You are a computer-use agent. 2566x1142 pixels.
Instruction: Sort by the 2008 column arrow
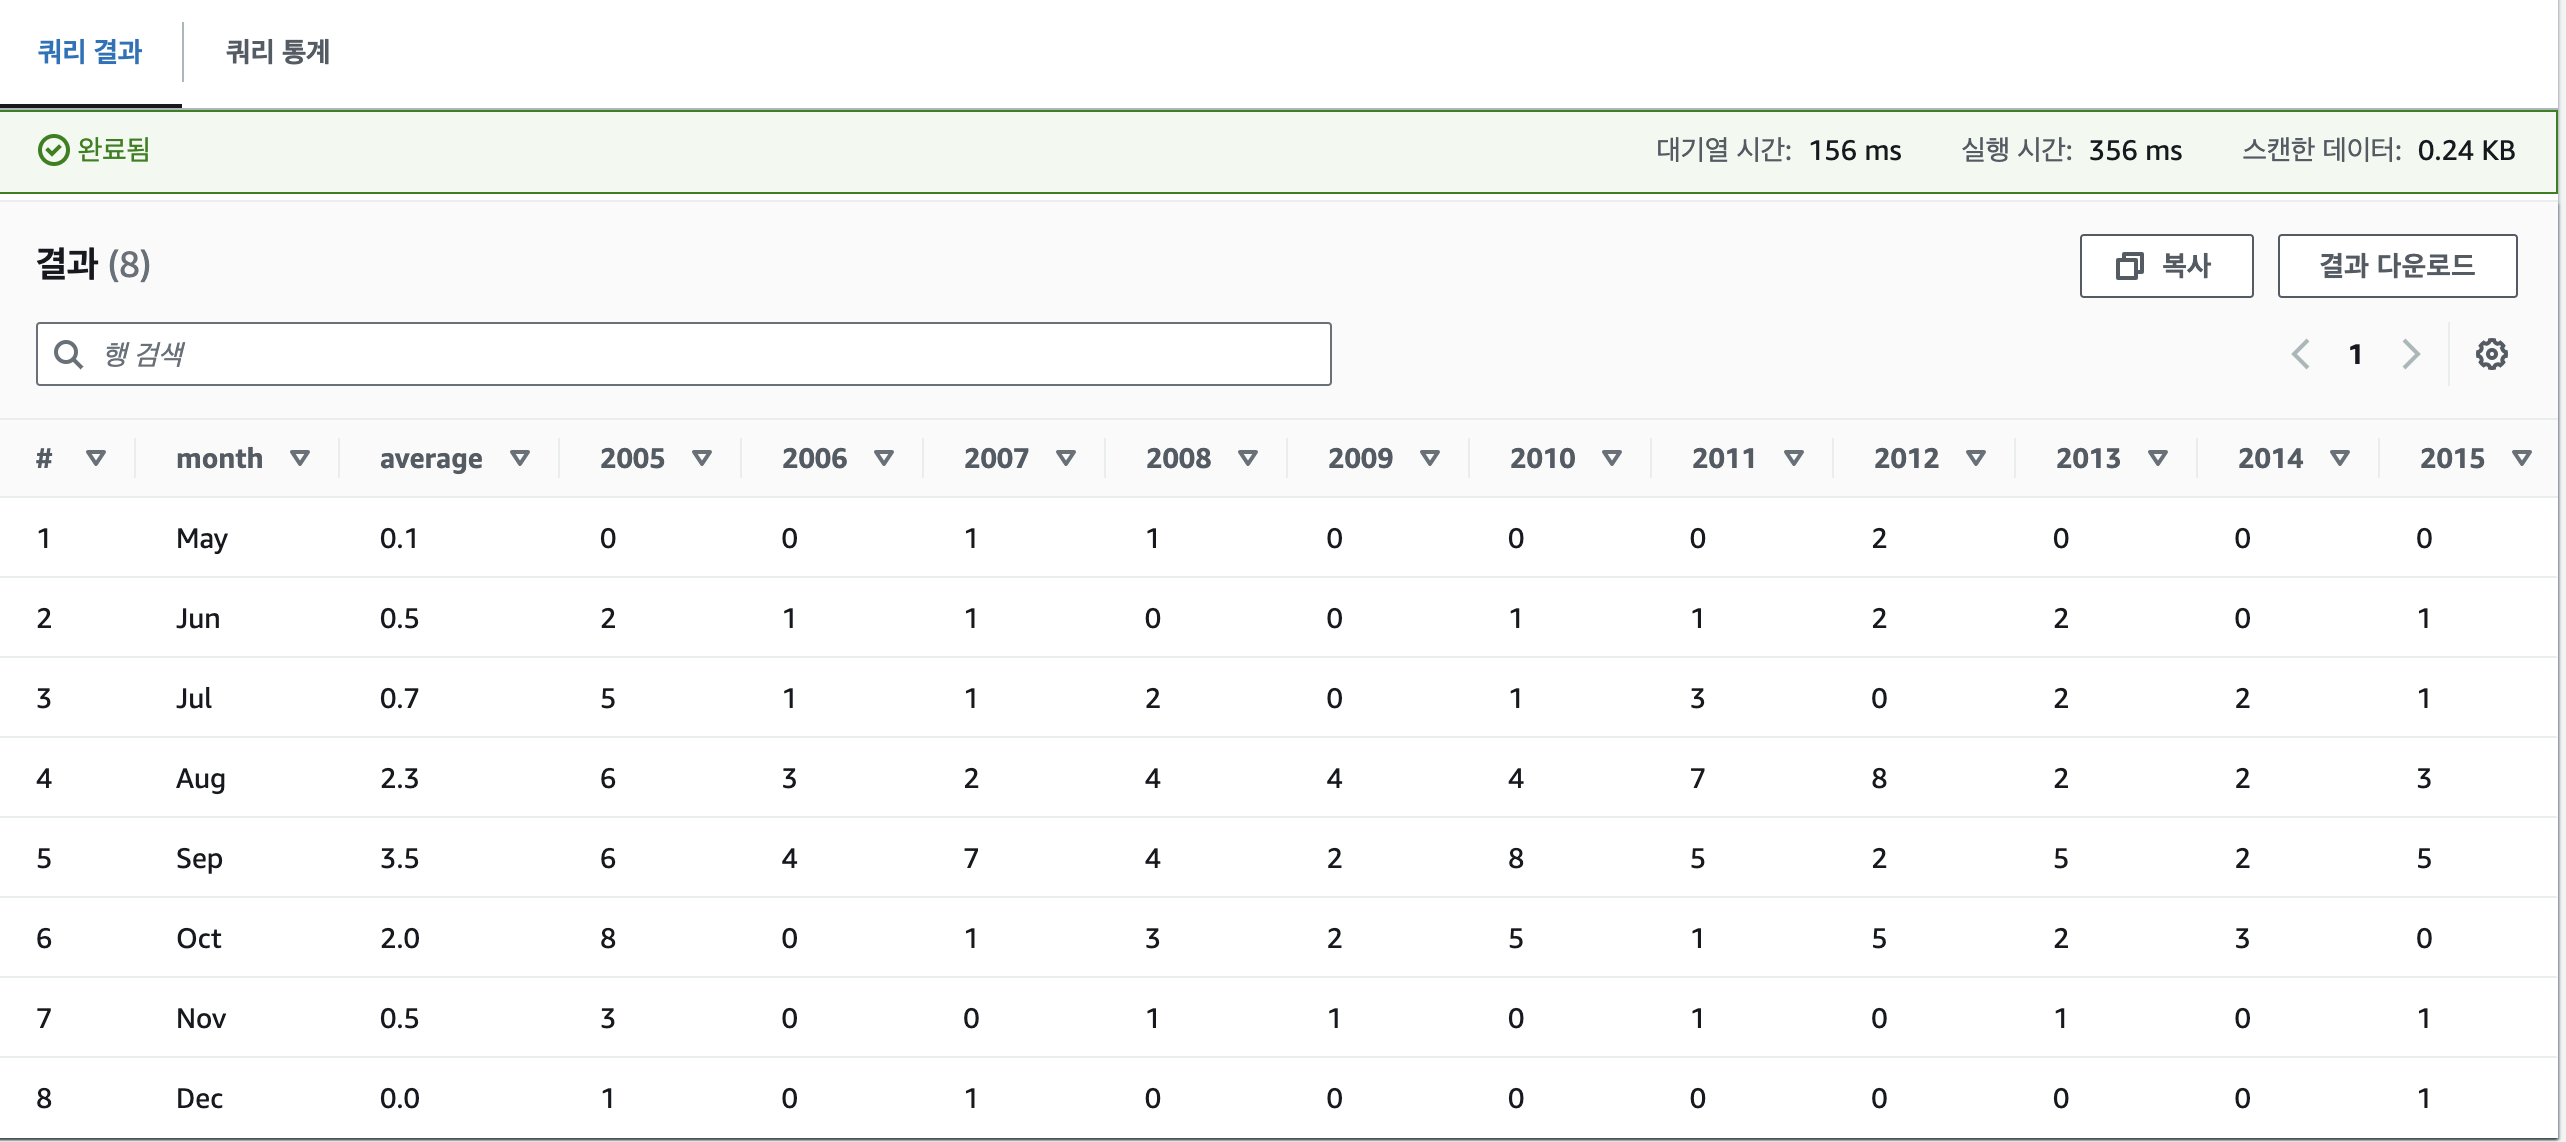coord(1248,458)
